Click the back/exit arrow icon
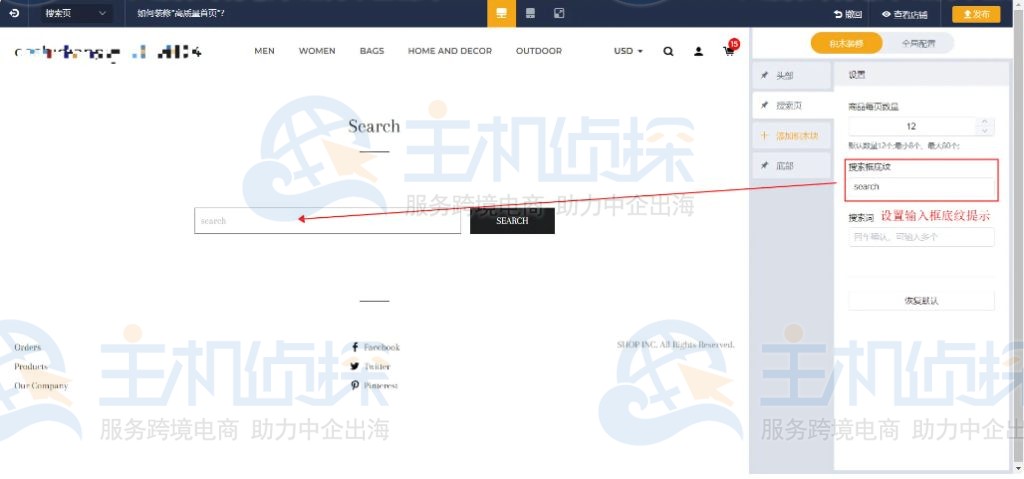Viewport: 1024px width, 479px height. click(14, 13)
